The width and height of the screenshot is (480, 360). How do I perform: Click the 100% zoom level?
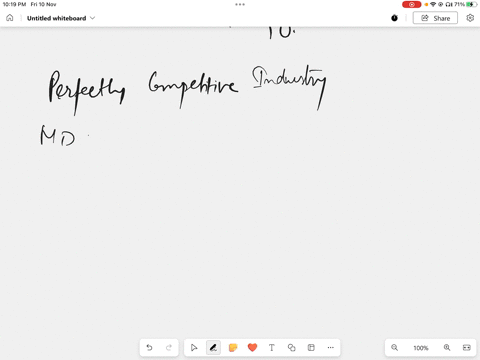421,348
